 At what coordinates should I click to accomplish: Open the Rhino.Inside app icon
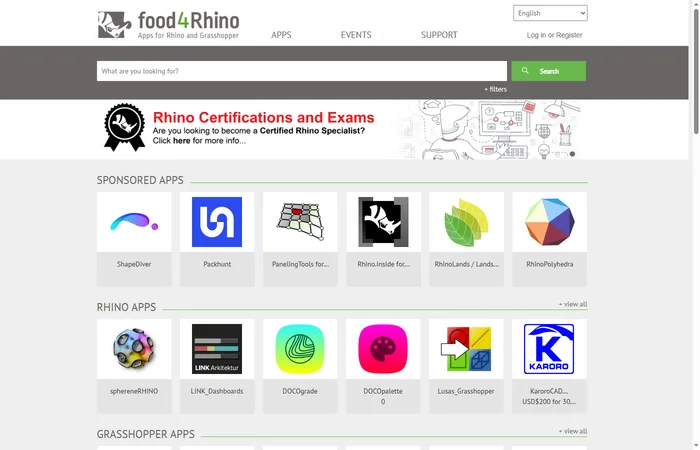coord(383,222)
